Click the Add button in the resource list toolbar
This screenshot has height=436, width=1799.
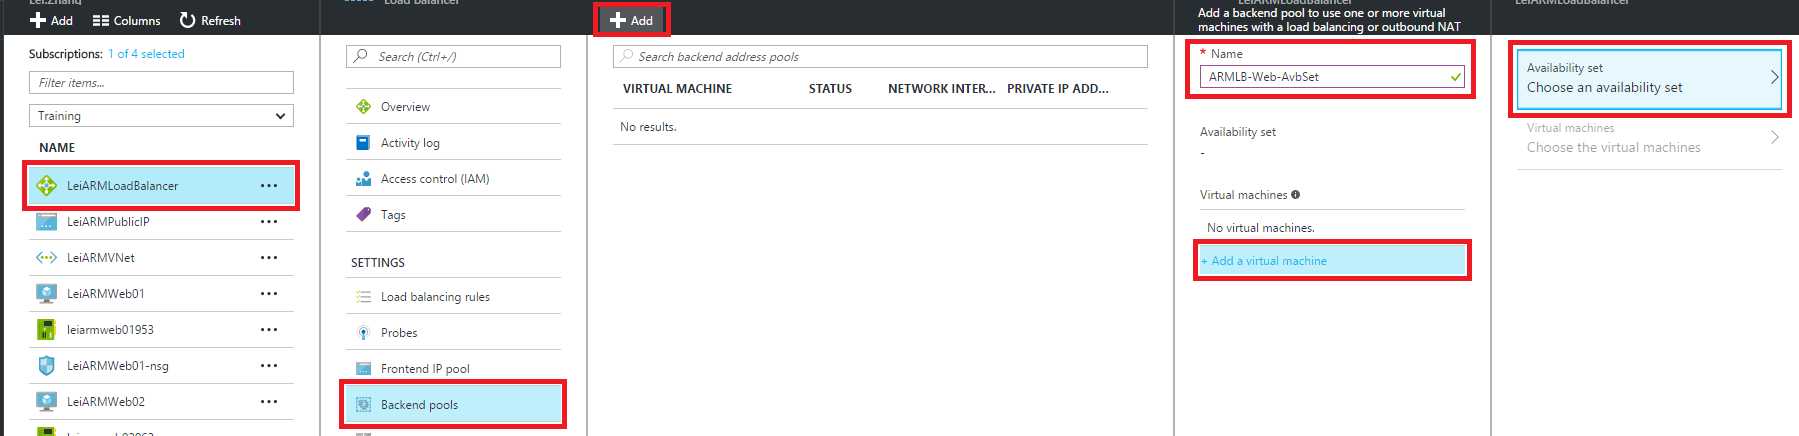[x=51, y=20]
